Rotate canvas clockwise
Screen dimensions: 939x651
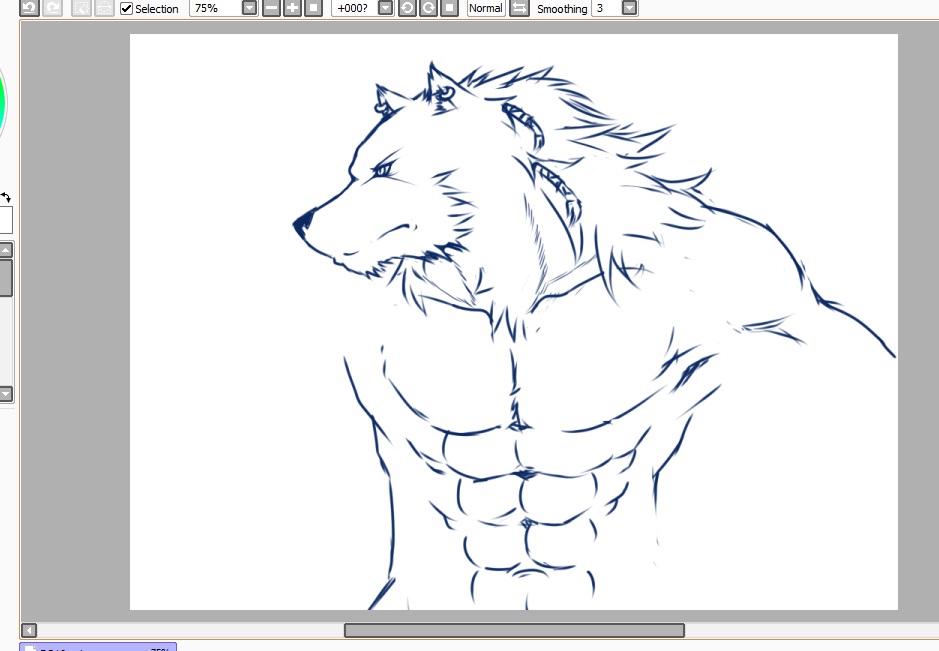click(x=428, y=8)
